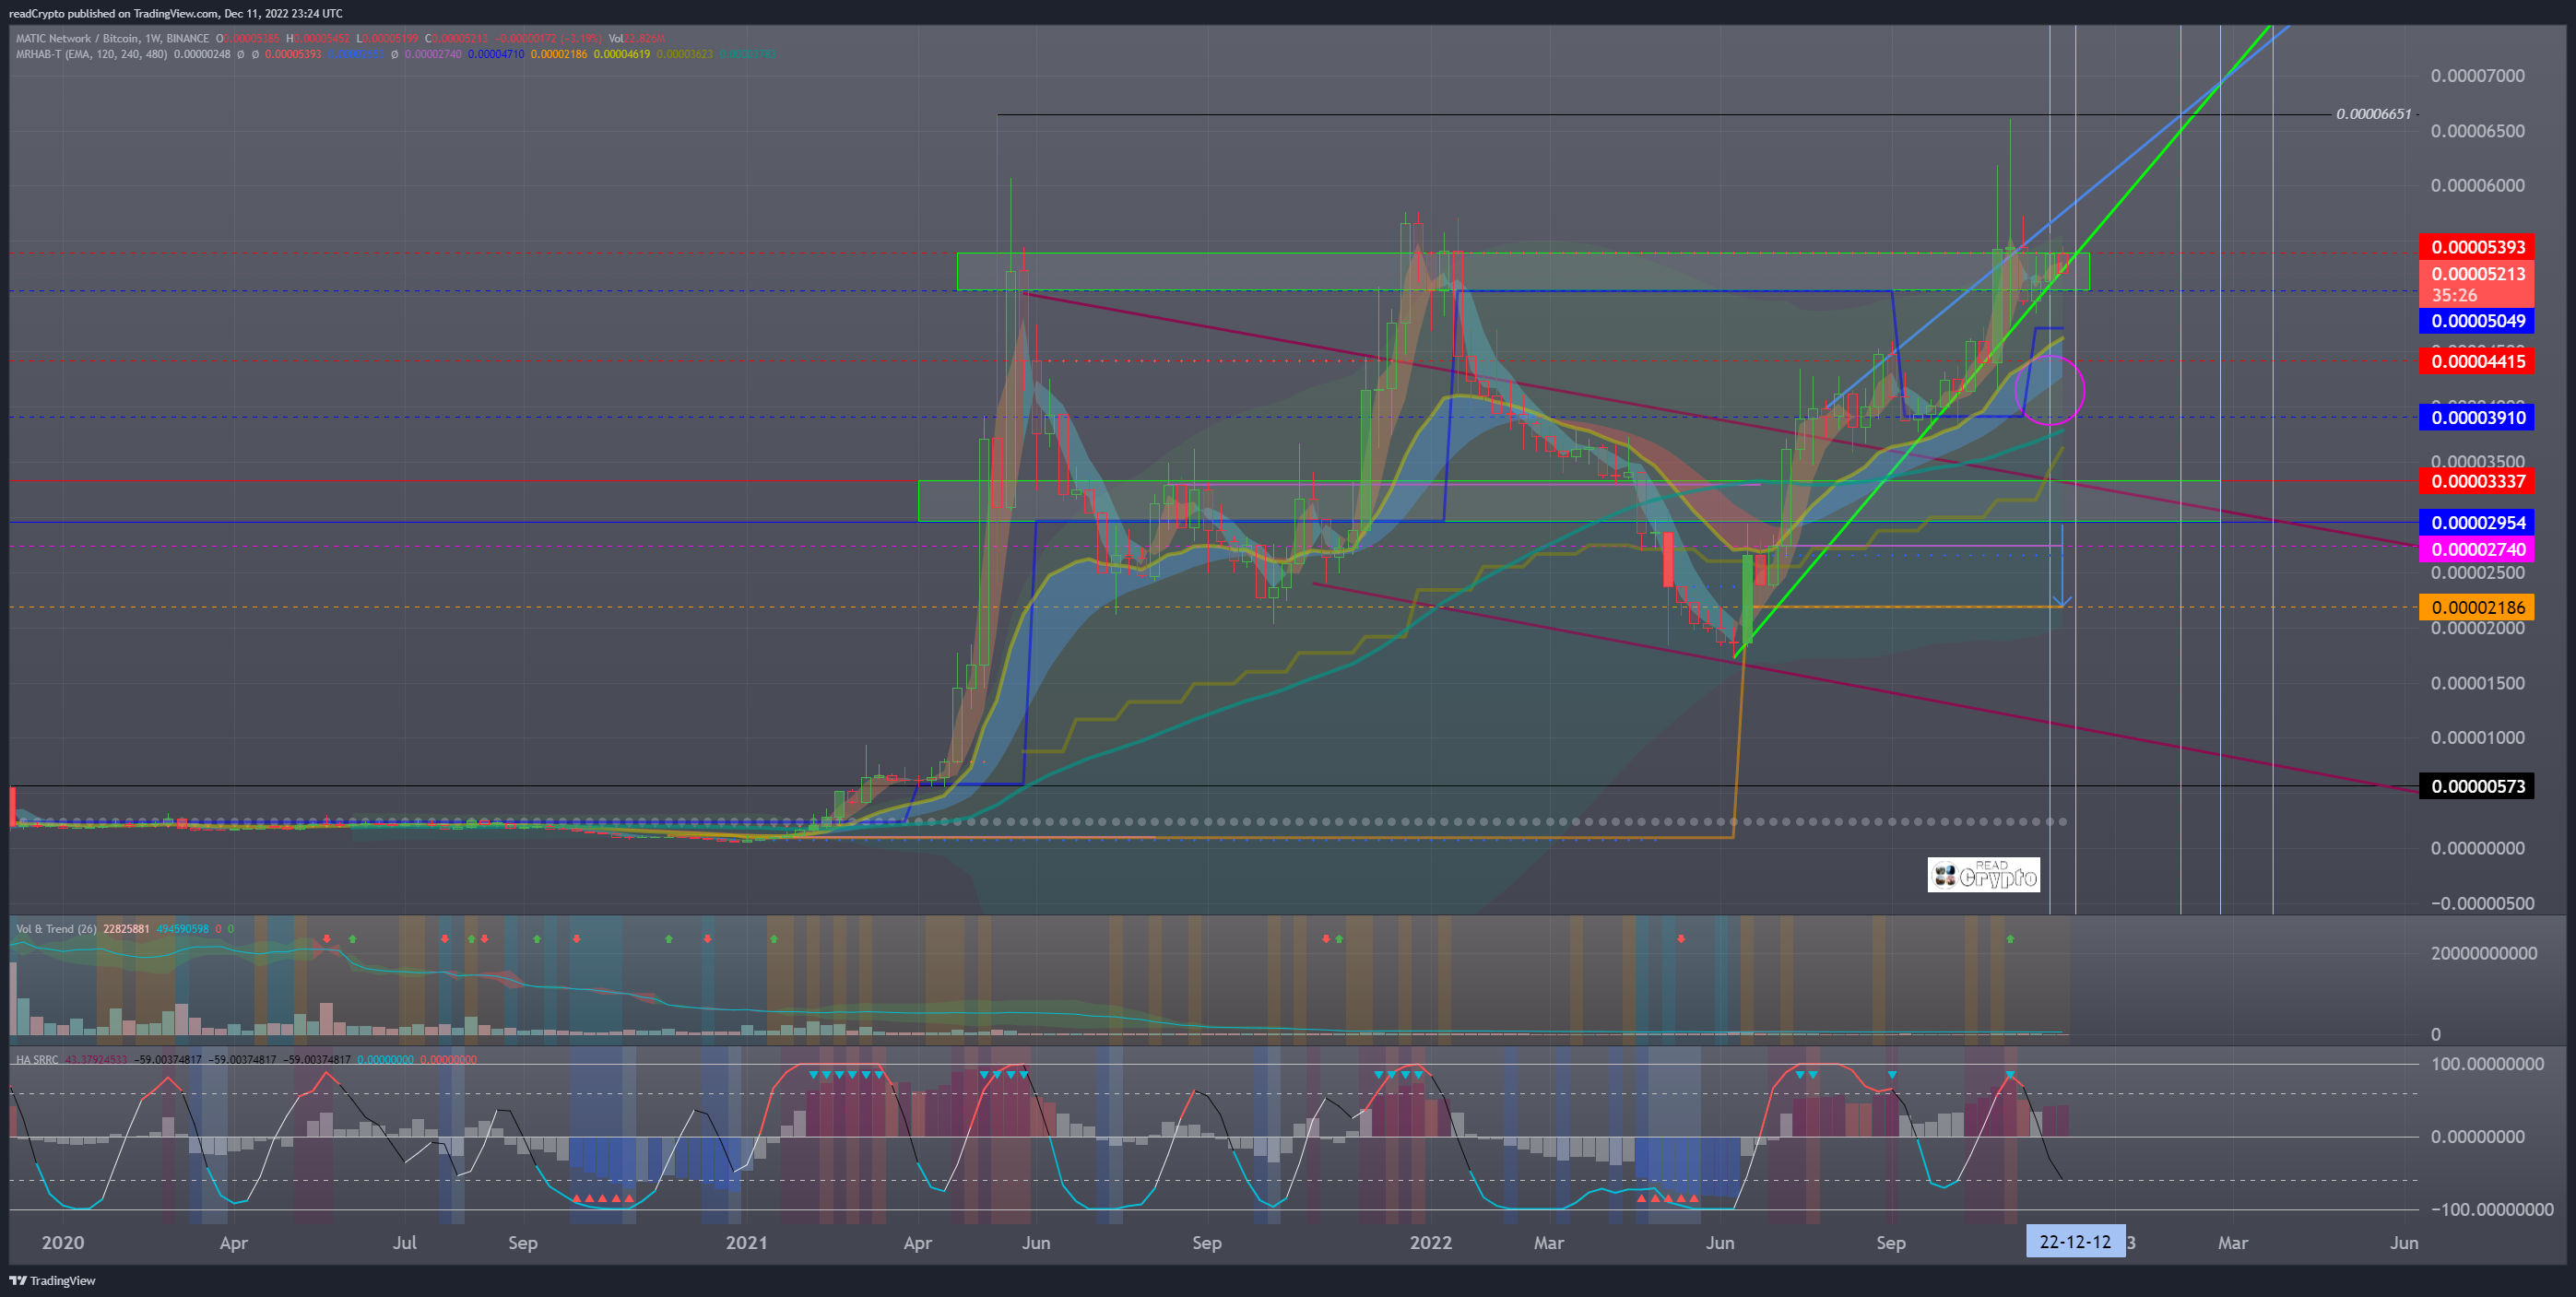
Task: Select the highlighted 22-12-12 date label
Action: pos(2075,1241)
